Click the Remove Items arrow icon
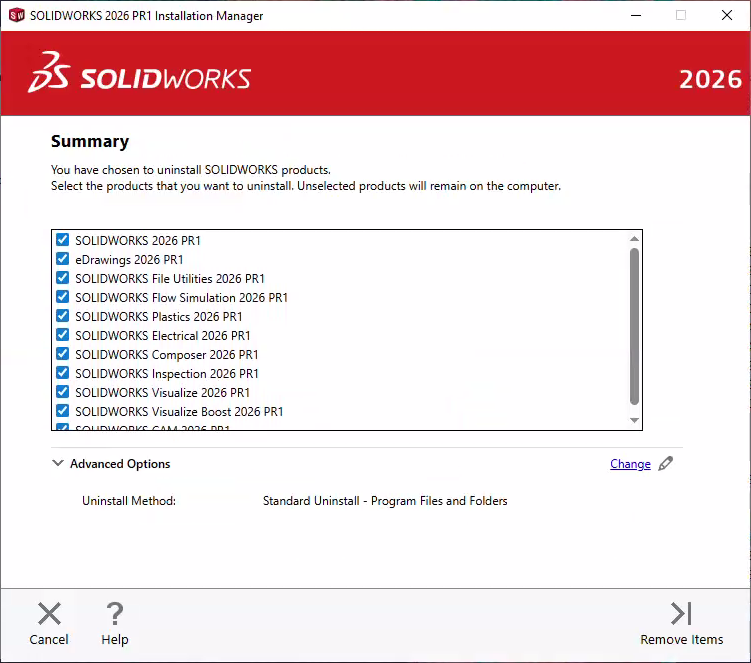 pos(681,613)
